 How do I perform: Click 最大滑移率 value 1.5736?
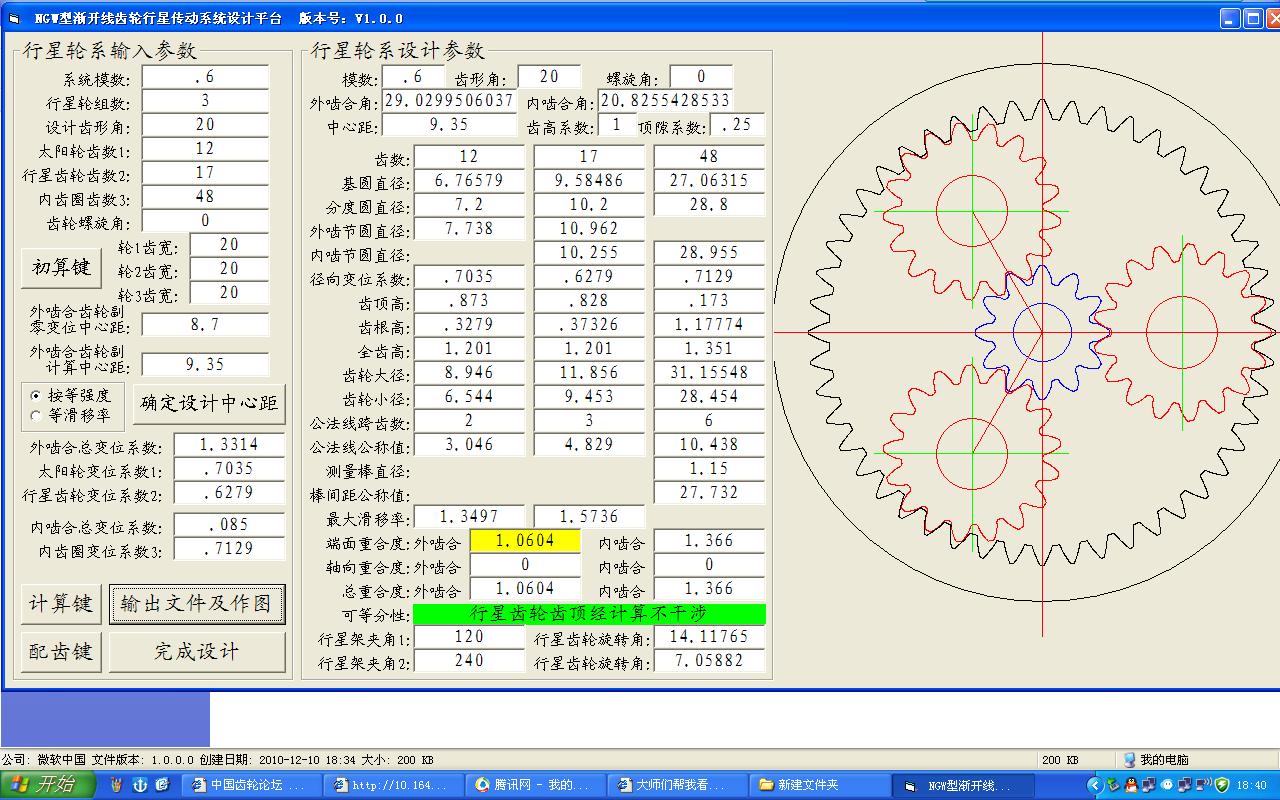589,517
